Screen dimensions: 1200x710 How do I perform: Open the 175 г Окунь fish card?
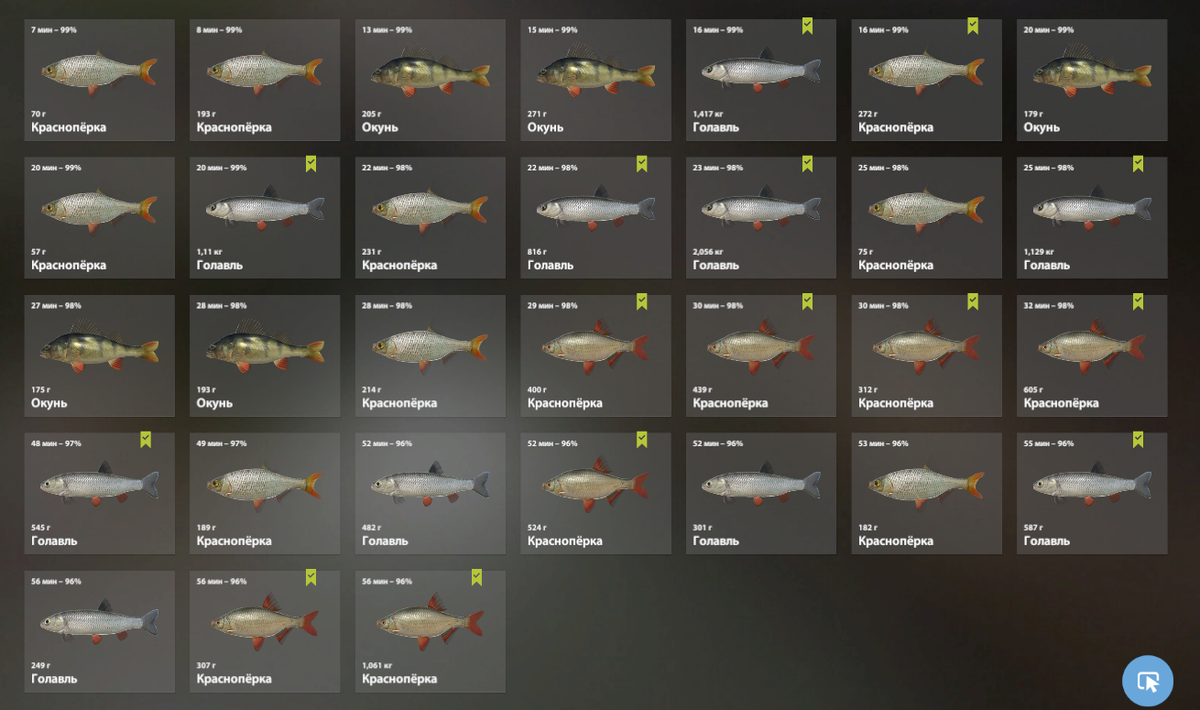[99, 356]
